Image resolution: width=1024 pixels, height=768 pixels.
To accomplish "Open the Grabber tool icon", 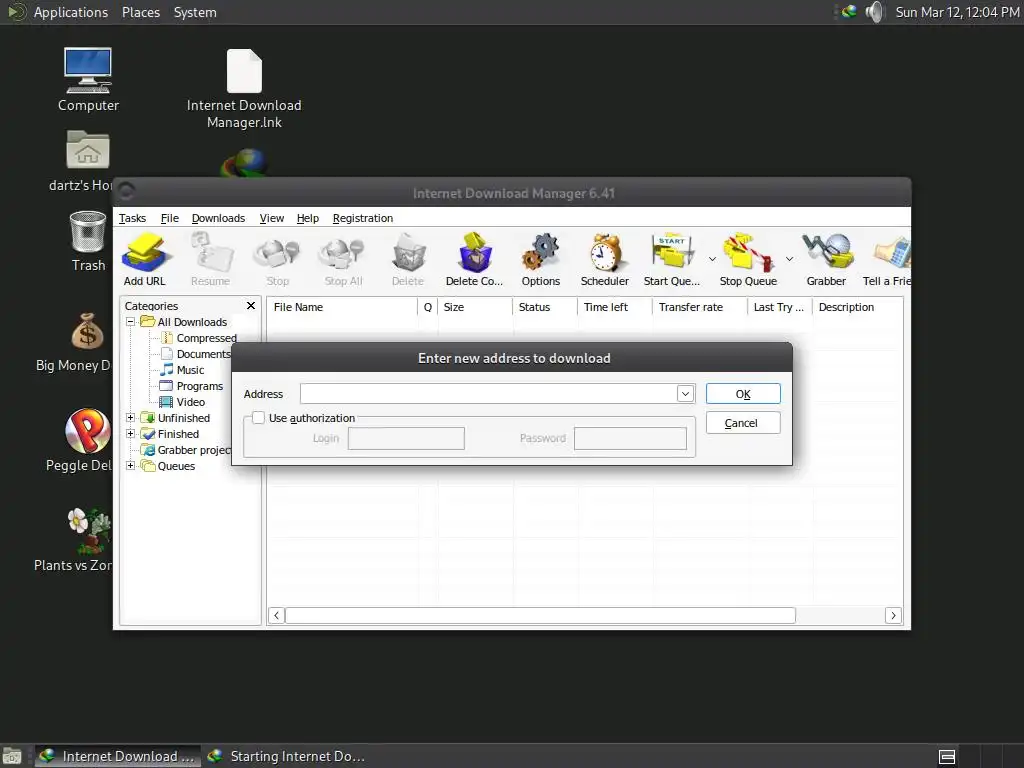I will click(x=827, y=251).
